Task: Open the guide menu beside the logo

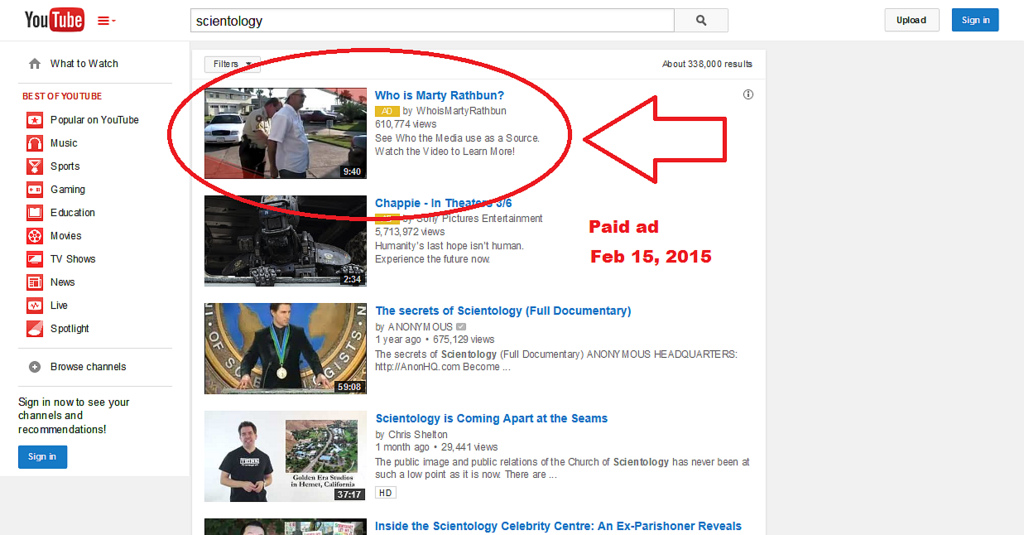Action: 106,21
